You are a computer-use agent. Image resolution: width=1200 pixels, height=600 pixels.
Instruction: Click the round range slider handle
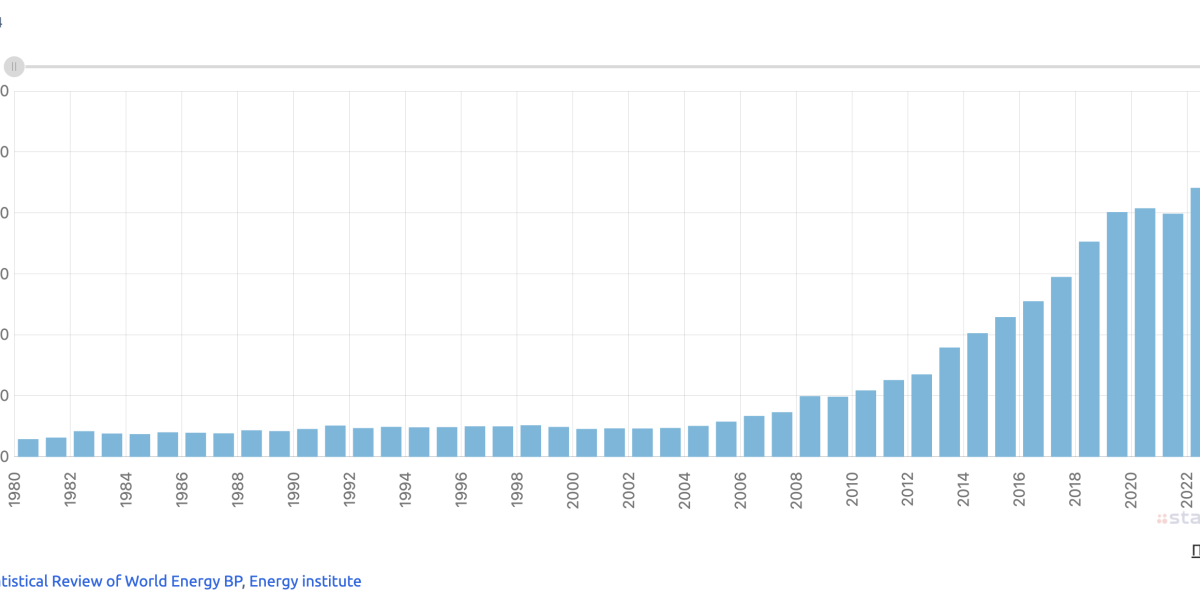point(14,67)
